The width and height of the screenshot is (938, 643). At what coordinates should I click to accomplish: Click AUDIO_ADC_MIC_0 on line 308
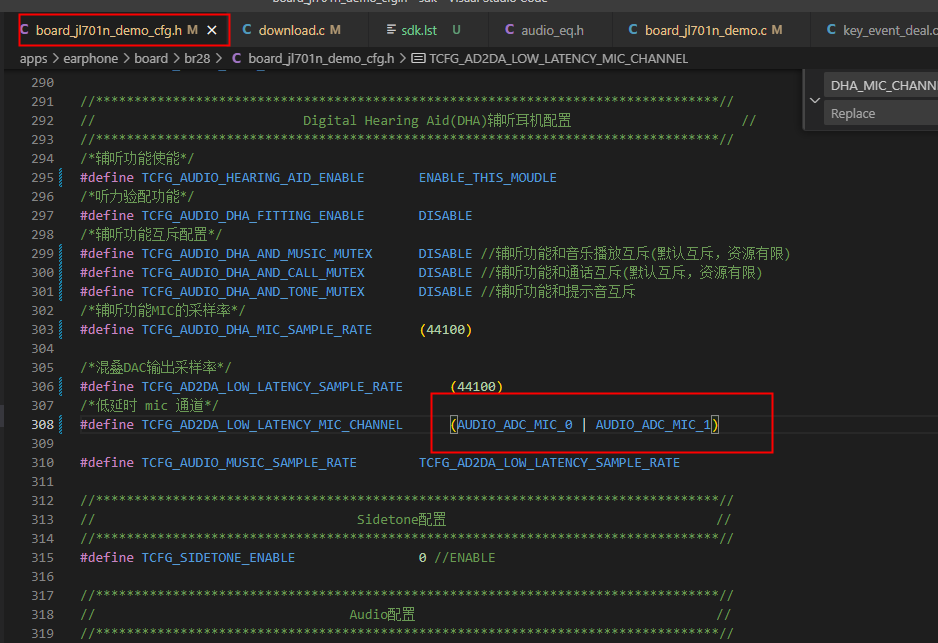point(514,425)
